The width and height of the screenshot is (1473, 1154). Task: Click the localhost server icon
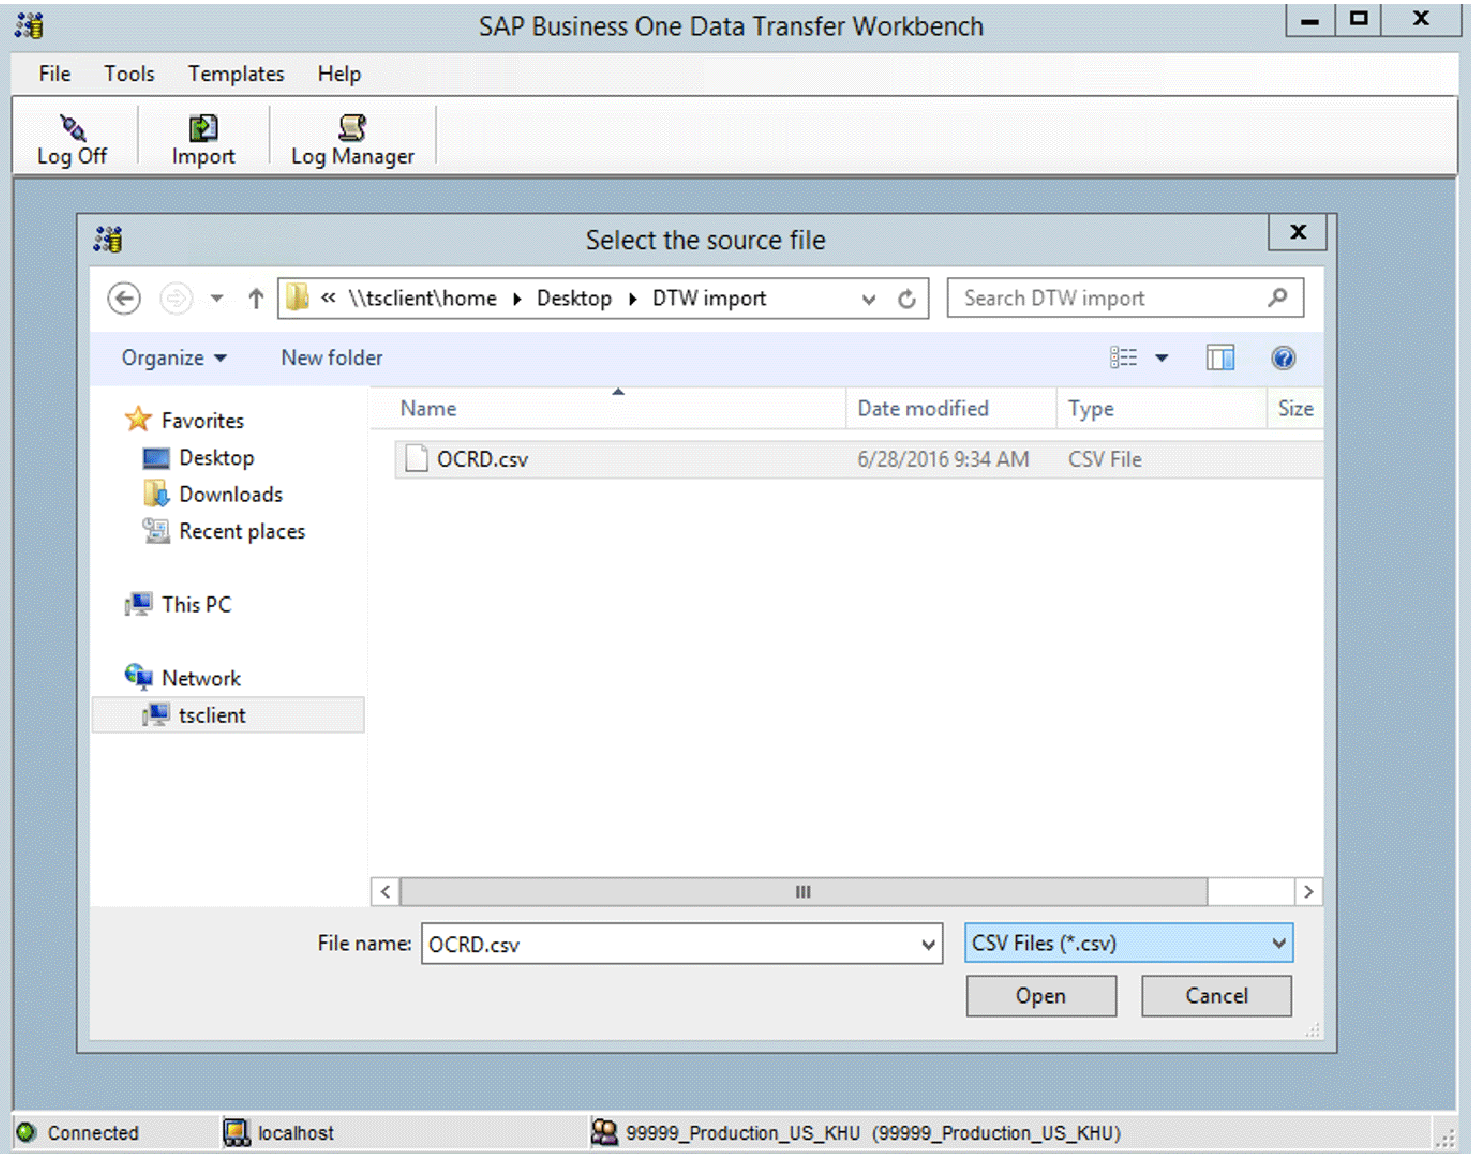pos(237,1132)
